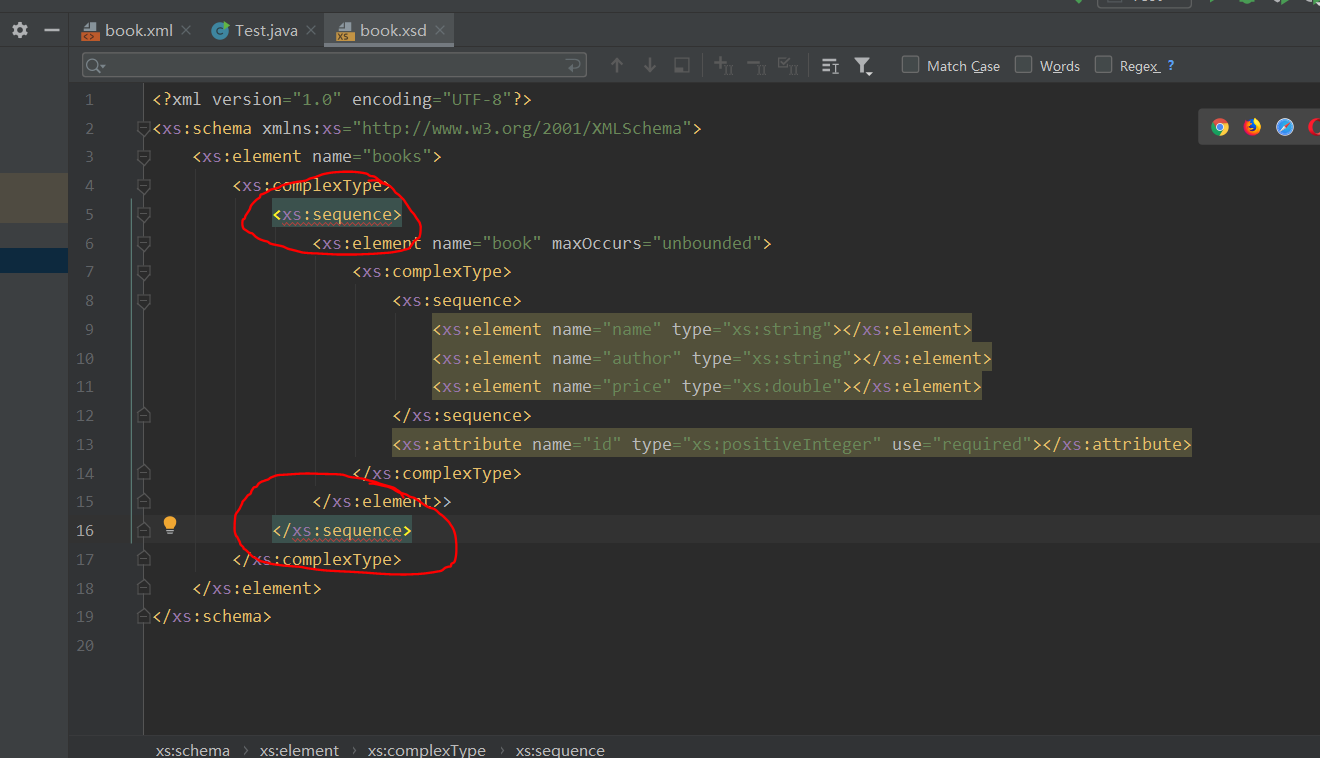Toggle multiline search mode icon
The width and height of the screenshot is (1320, 758).
click(x=830, y=66)
